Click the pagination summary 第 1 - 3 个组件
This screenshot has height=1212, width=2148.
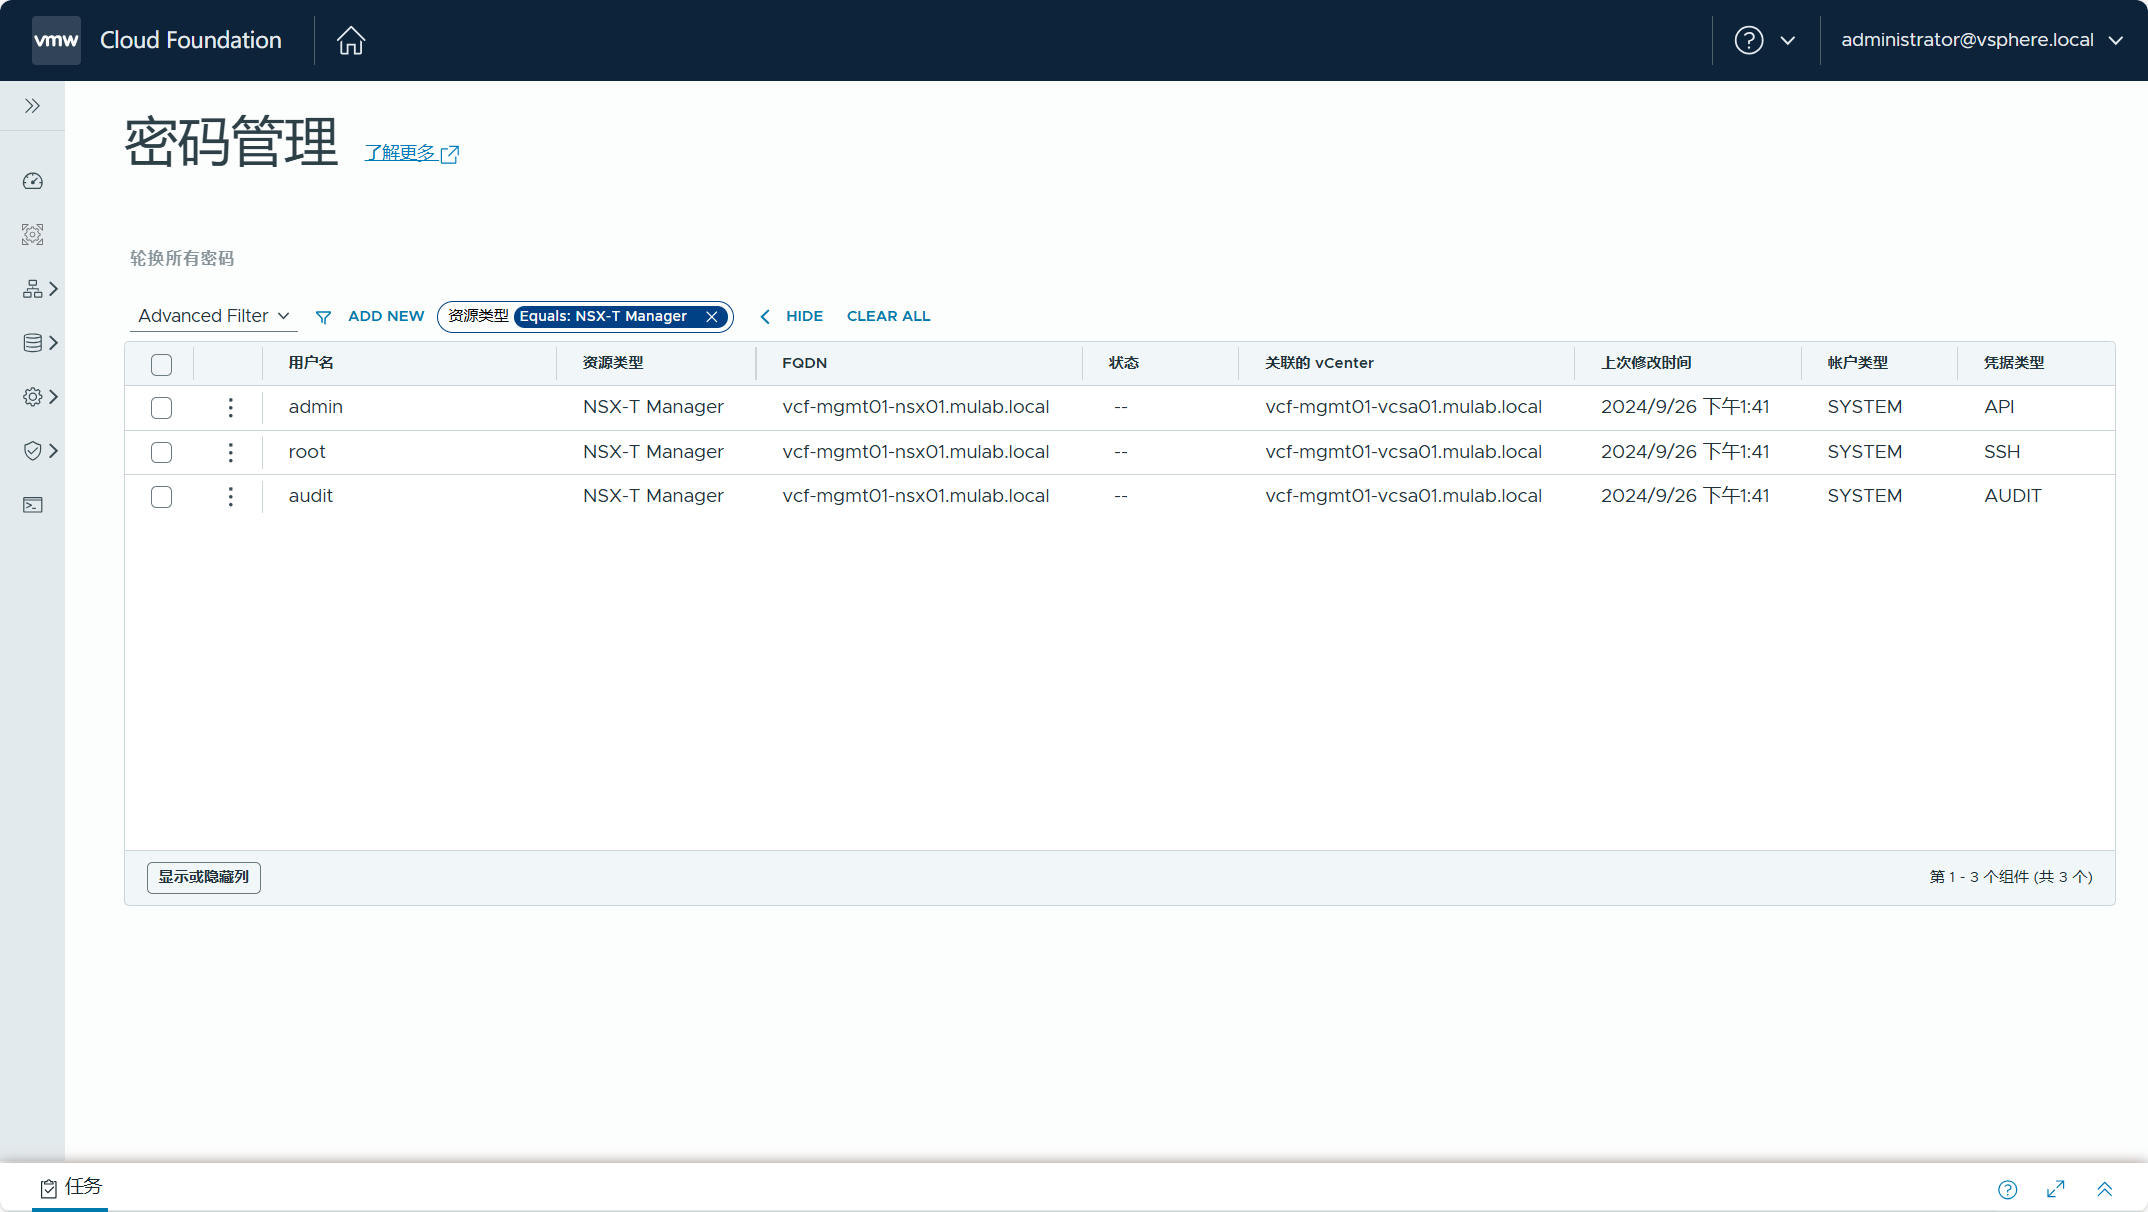point(2011,877)
